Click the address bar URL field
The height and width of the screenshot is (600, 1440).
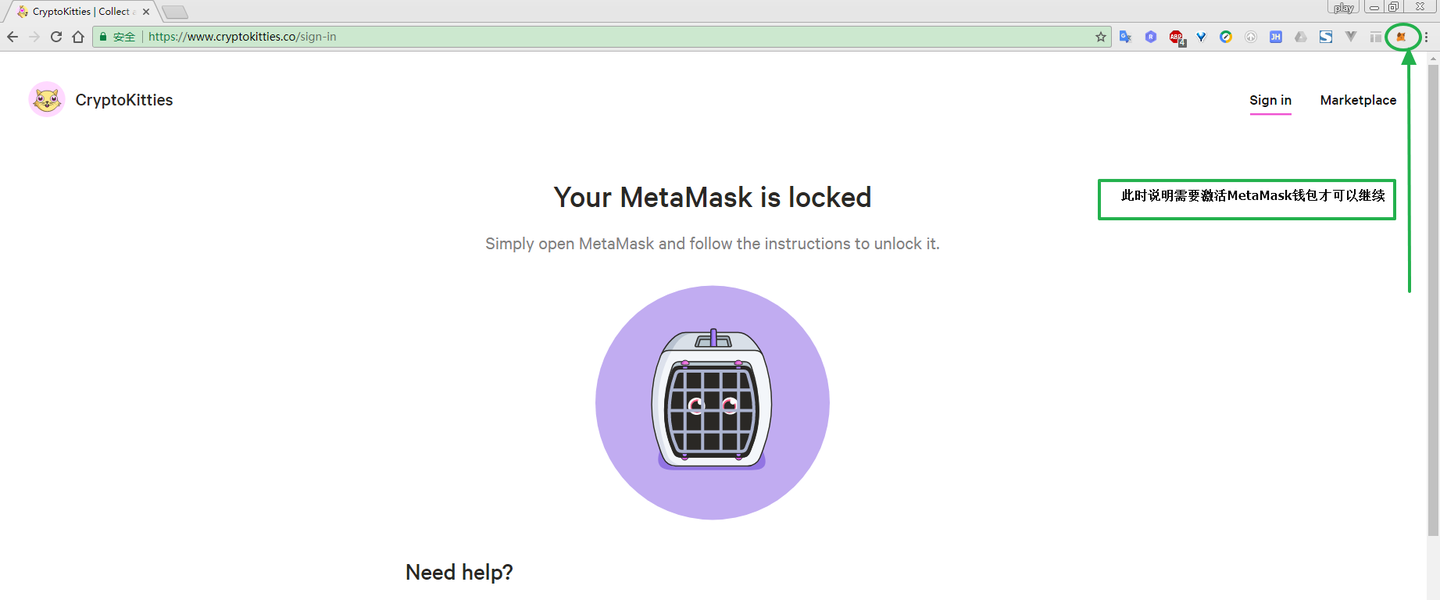600,37
